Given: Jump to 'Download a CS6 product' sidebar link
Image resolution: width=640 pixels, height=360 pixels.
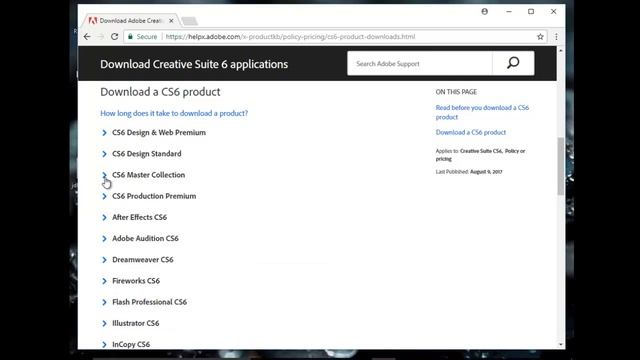Looking at the screenshot, I should 471,132.
